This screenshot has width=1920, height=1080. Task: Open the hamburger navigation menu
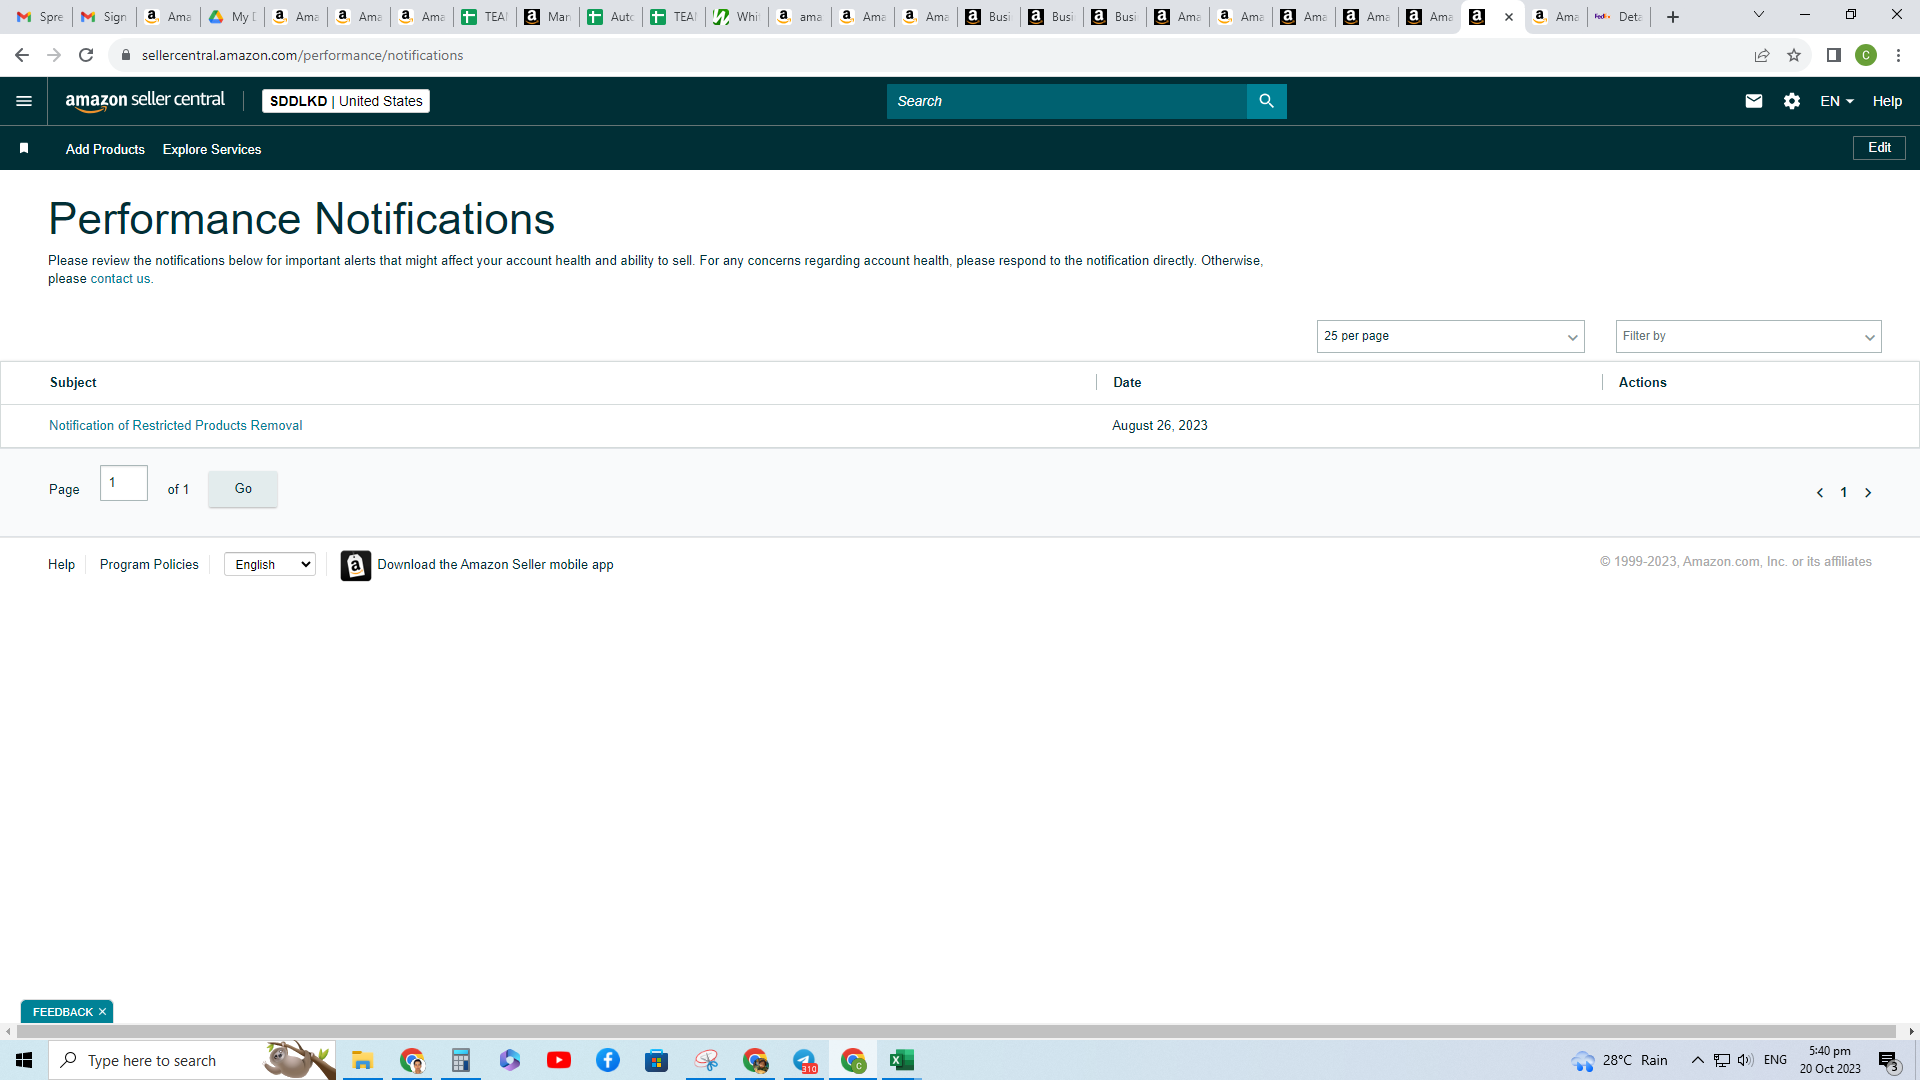click(24, 101)
